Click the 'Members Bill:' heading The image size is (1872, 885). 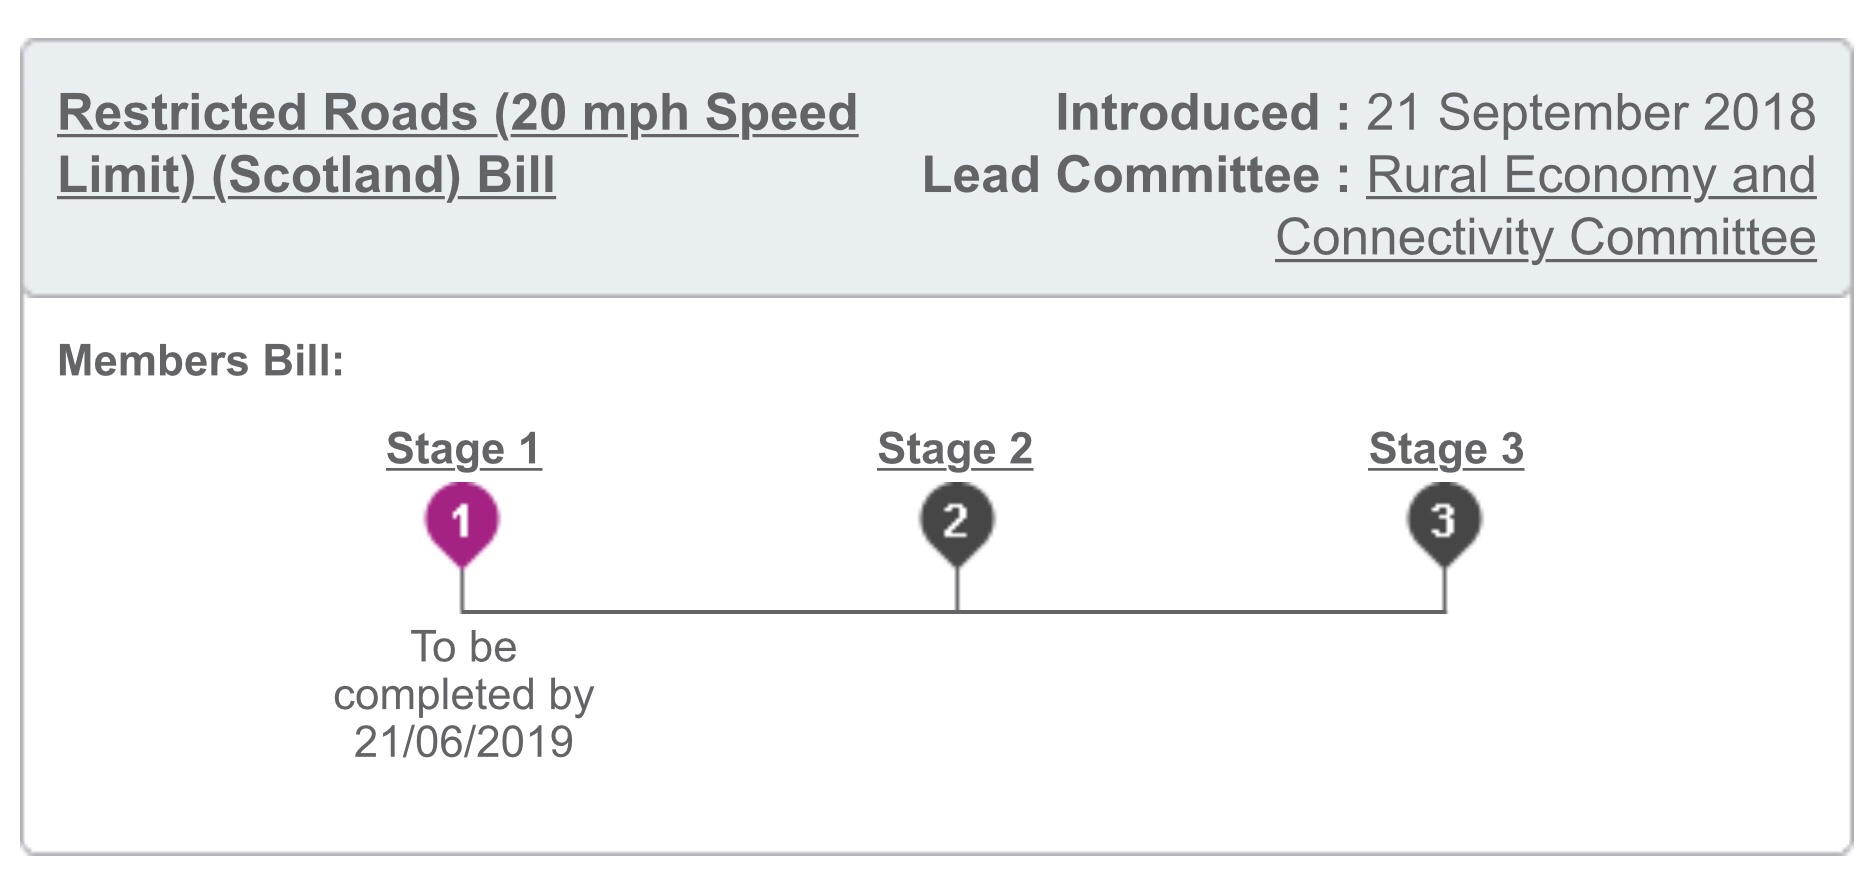tap(201, 361)
